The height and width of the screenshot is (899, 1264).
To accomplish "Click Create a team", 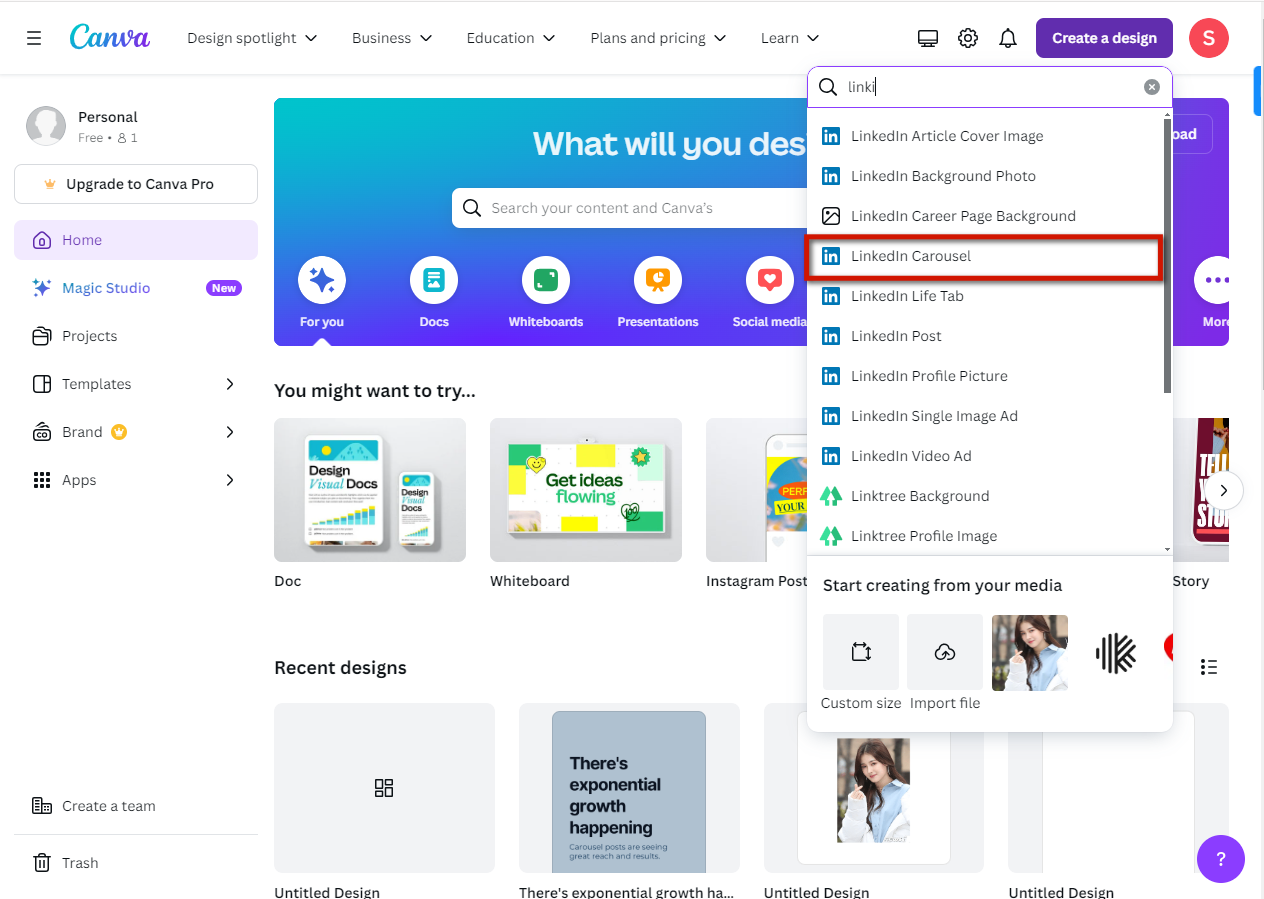I will pos(136,806).
